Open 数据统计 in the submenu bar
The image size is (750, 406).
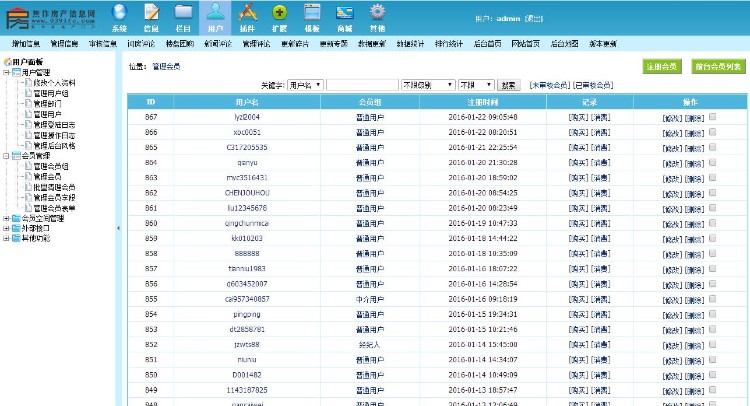point(410,44)
